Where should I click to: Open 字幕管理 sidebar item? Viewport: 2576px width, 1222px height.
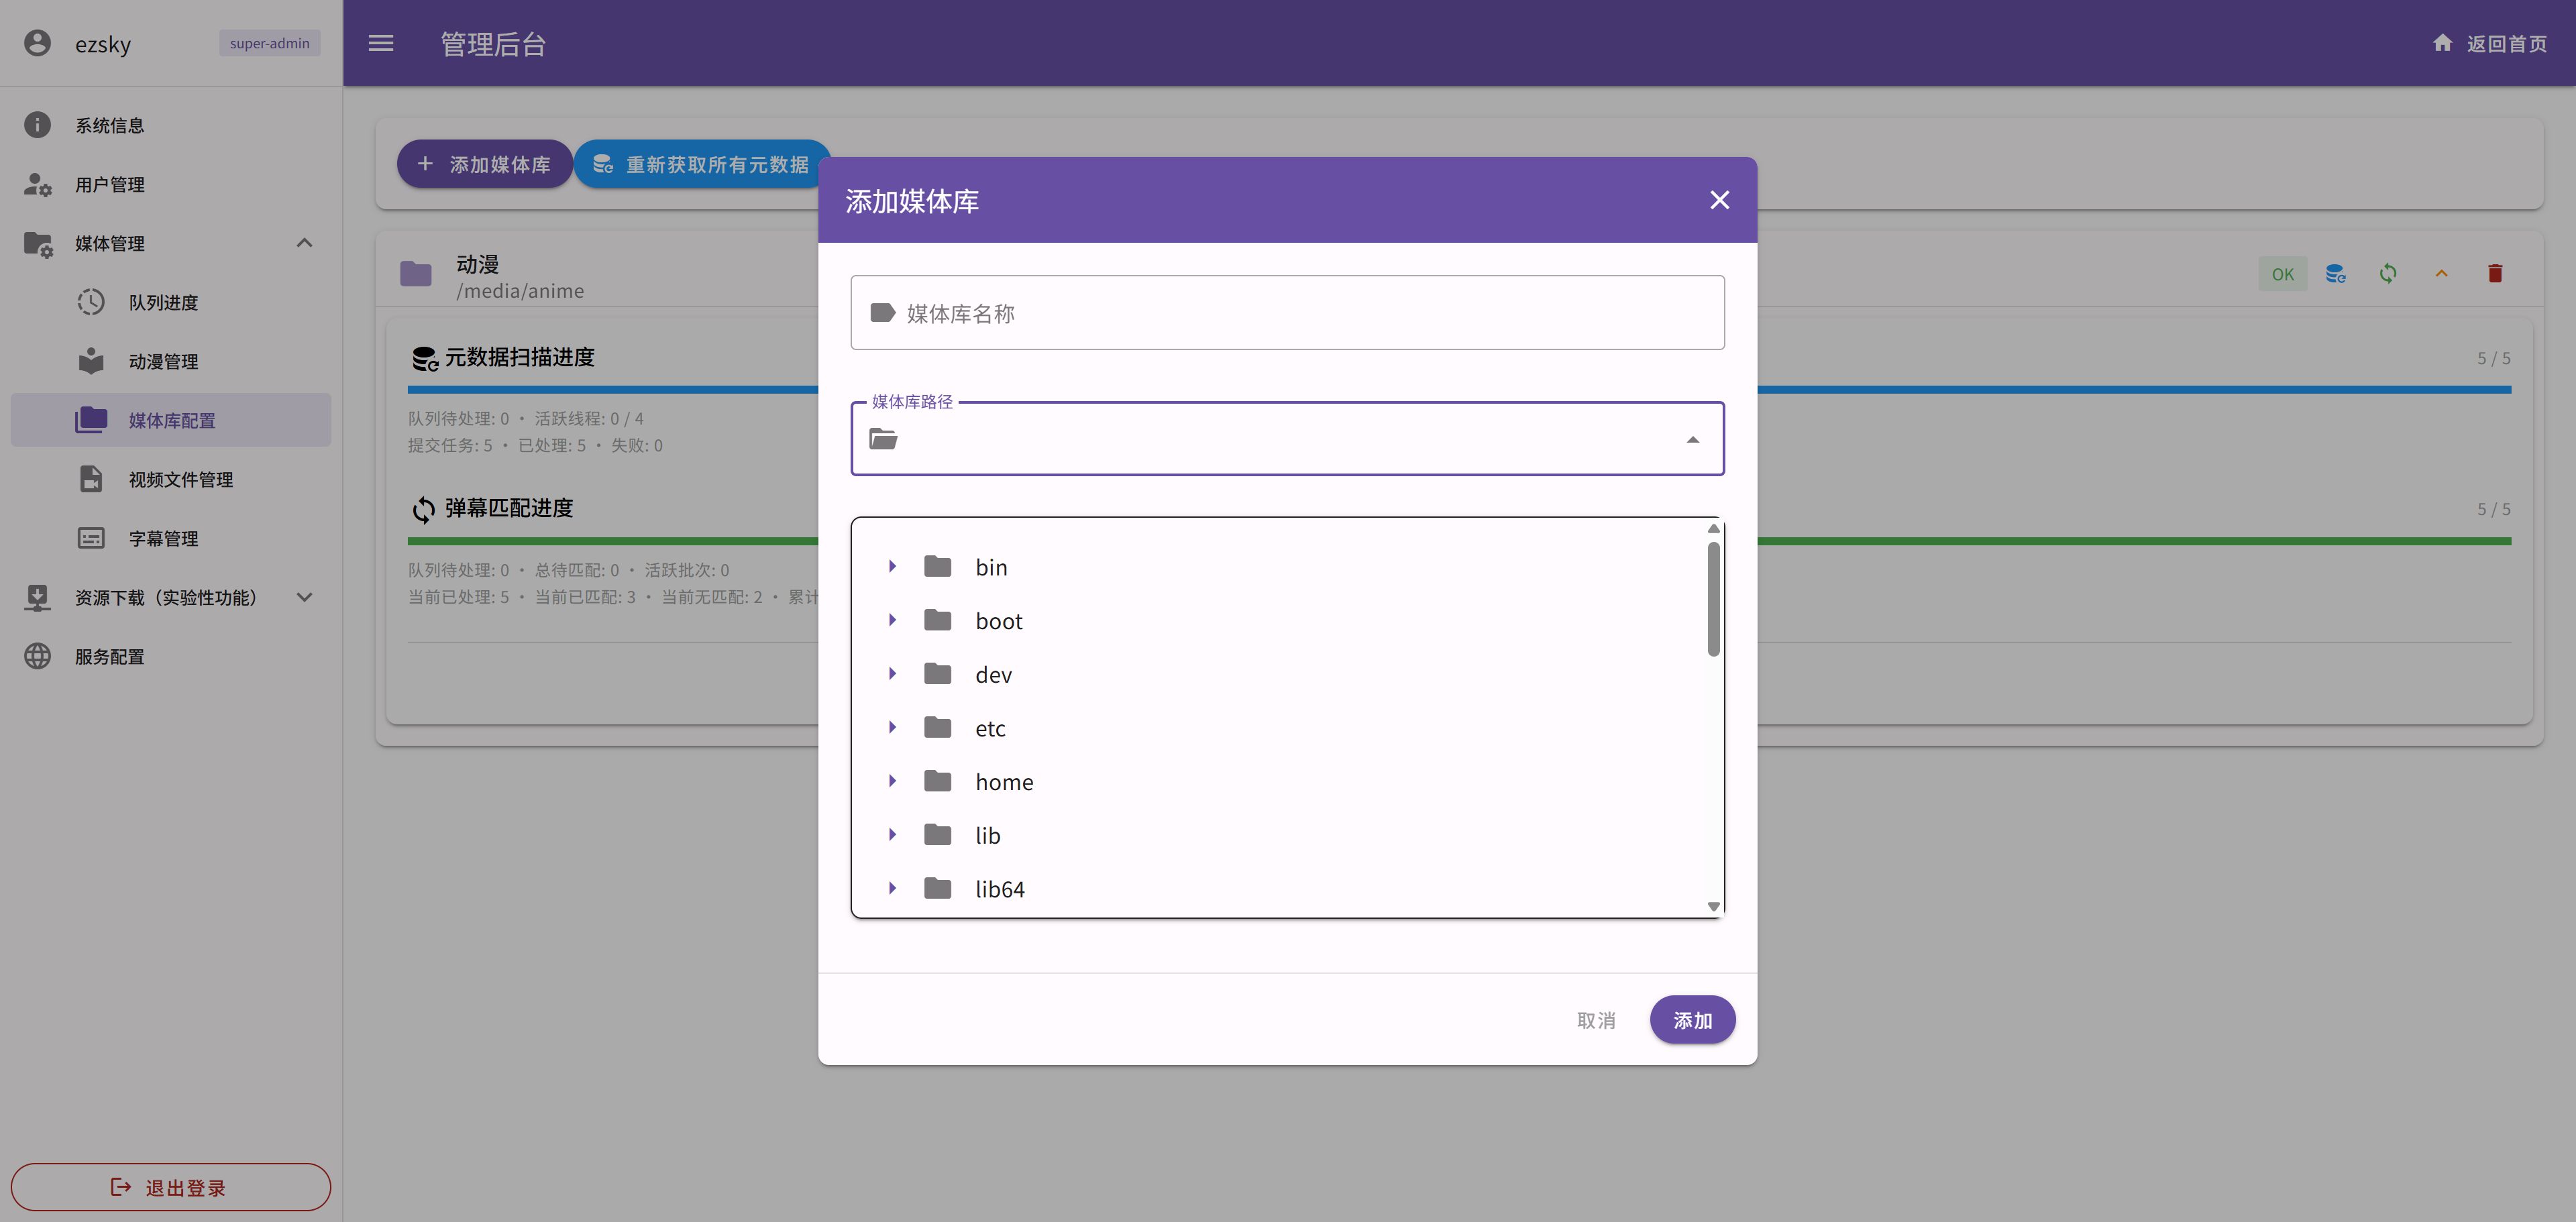point(163,538)
